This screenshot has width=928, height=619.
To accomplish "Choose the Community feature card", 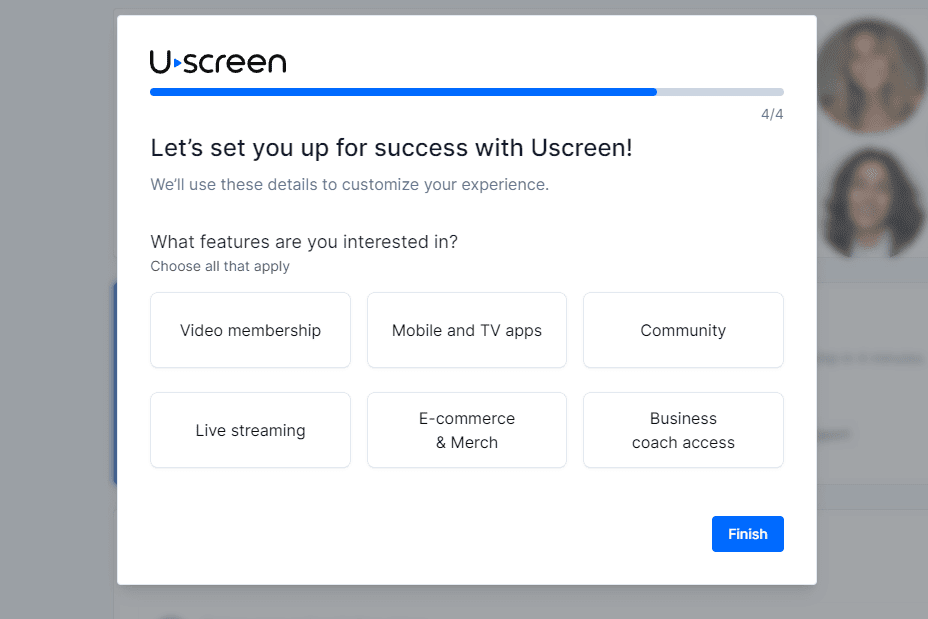I will coord(683,330).
